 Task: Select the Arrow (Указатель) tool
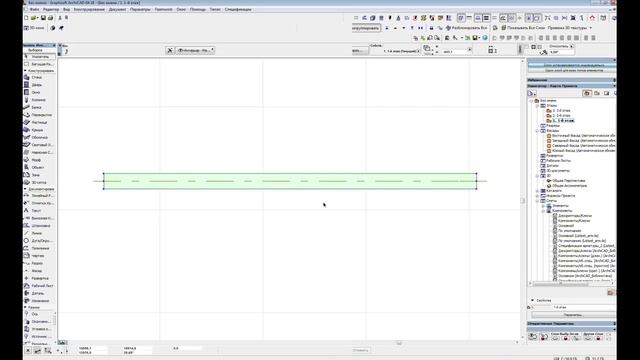(40, 56)
